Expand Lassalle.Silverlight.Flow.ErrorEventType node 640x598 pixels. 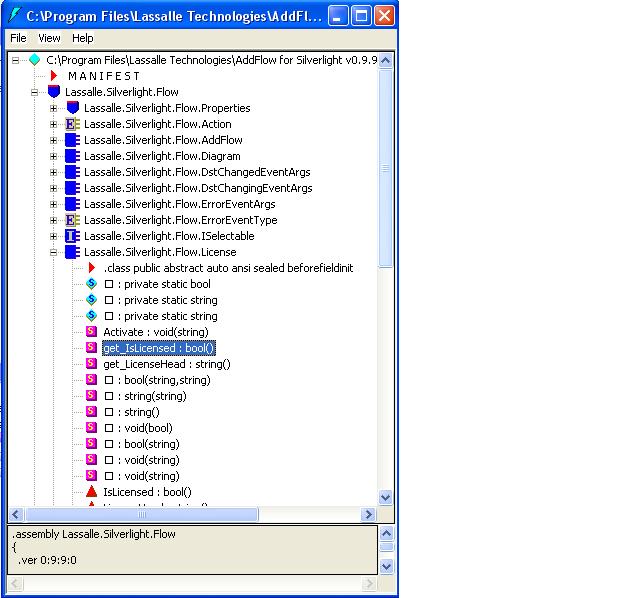[53, 220]
